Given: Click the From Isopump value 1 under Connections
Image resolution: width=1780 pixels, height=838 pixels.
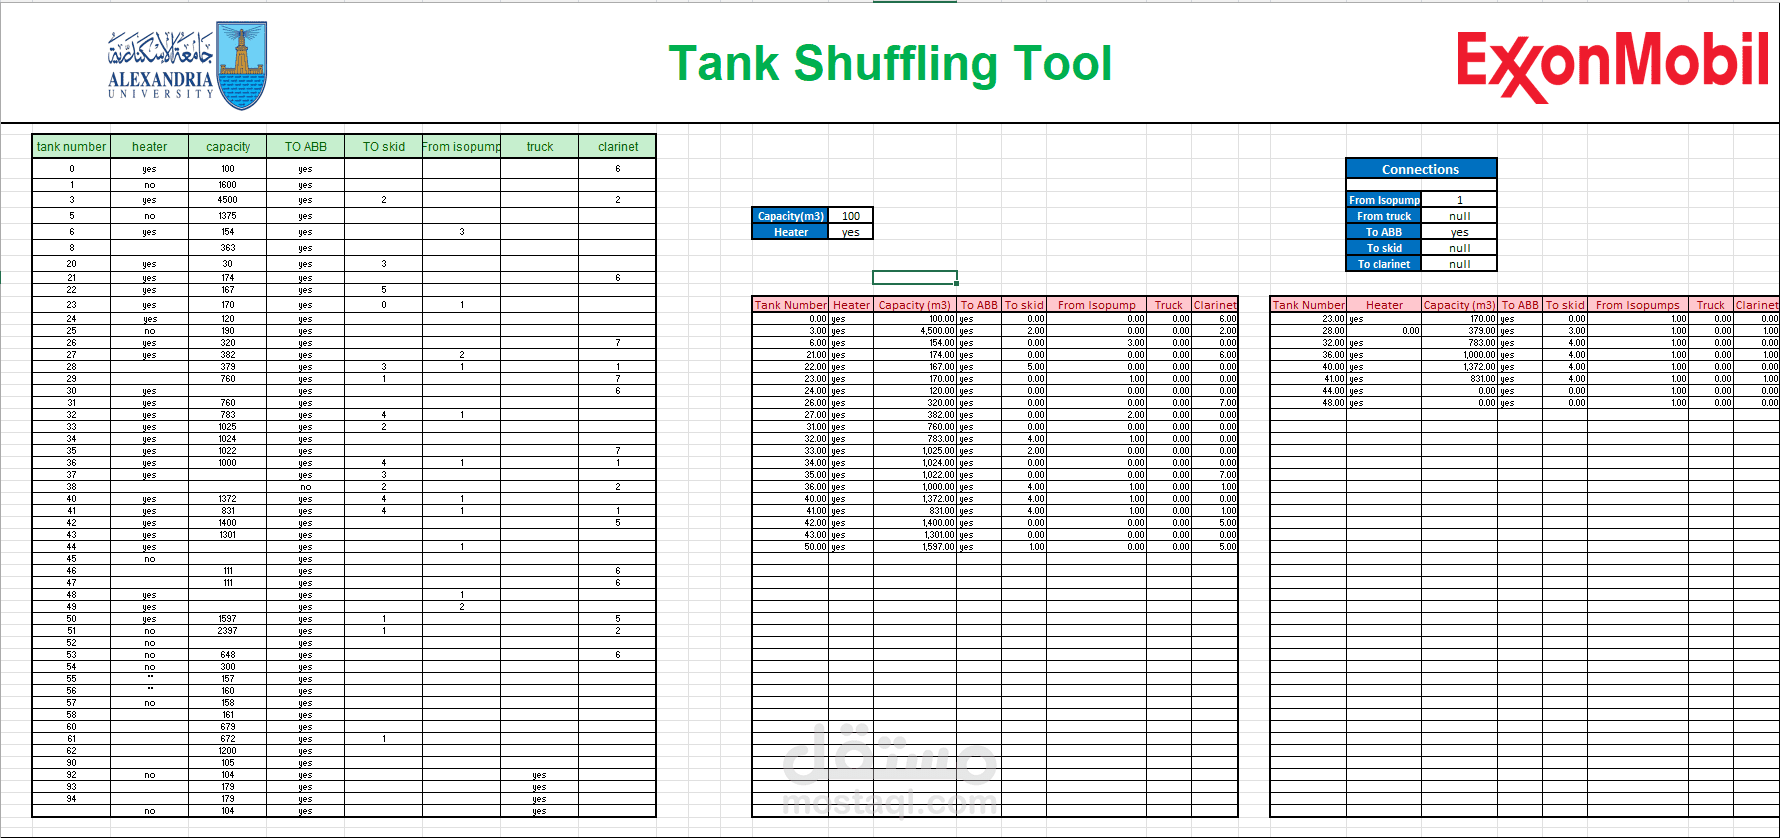Looking at the screenshot, I should (1459, 200).
